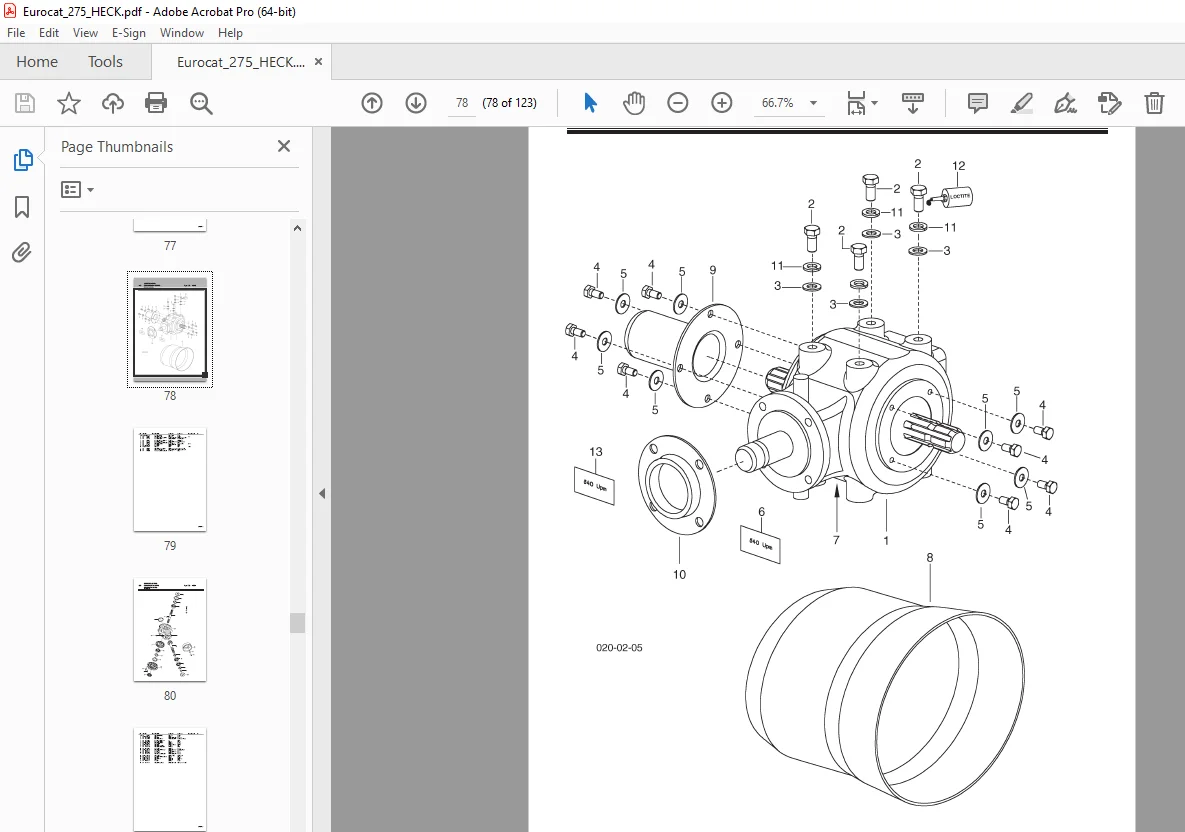Screen dimensions: 1185x832
Task: Close the Eurocat_275_HECK document tab
Action: coord(318,61)
